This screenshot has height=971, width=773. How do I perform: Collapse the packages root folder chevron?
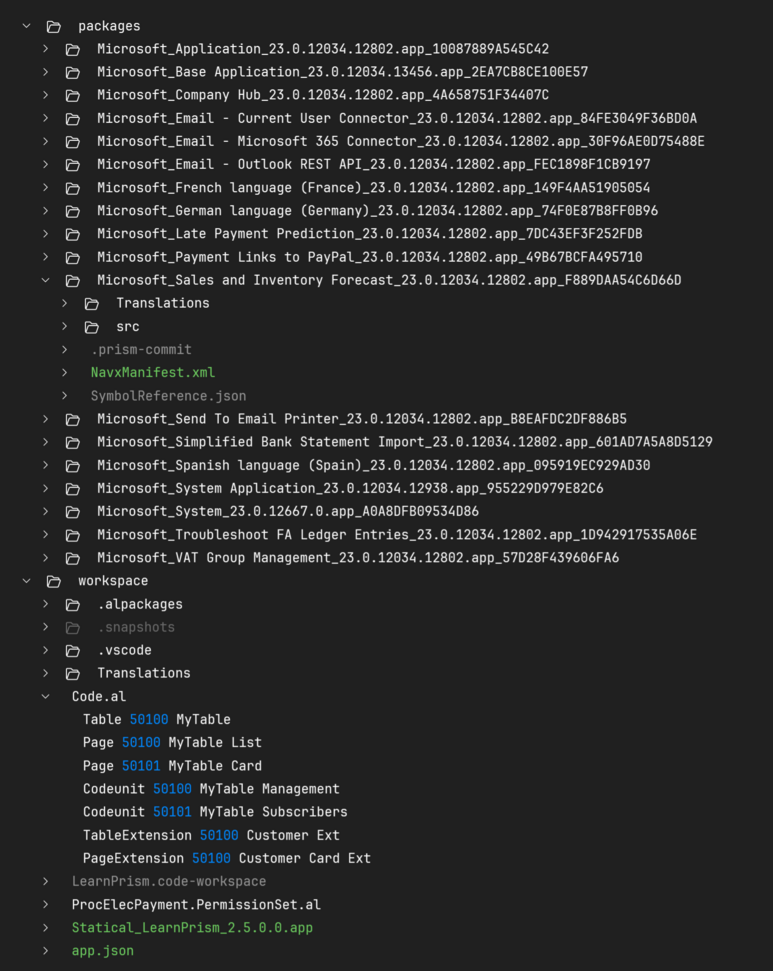coord(27,26)
